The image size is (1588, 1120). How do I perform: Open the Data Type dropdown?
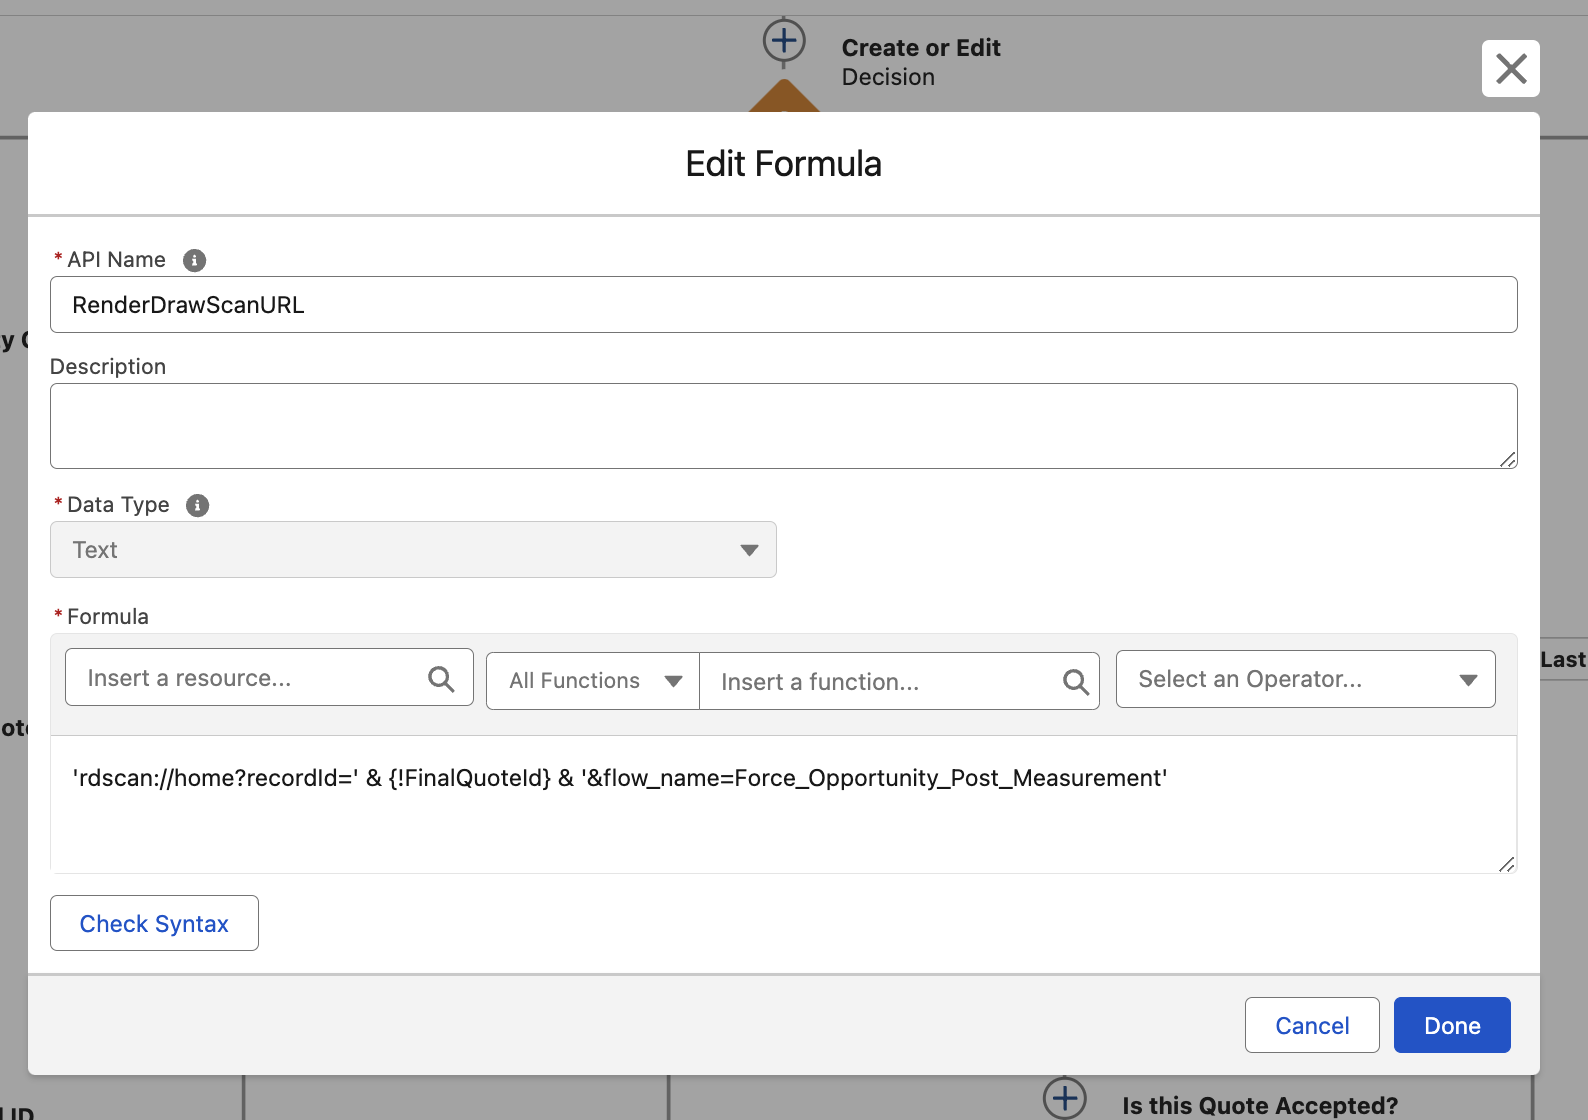[413, 550]
